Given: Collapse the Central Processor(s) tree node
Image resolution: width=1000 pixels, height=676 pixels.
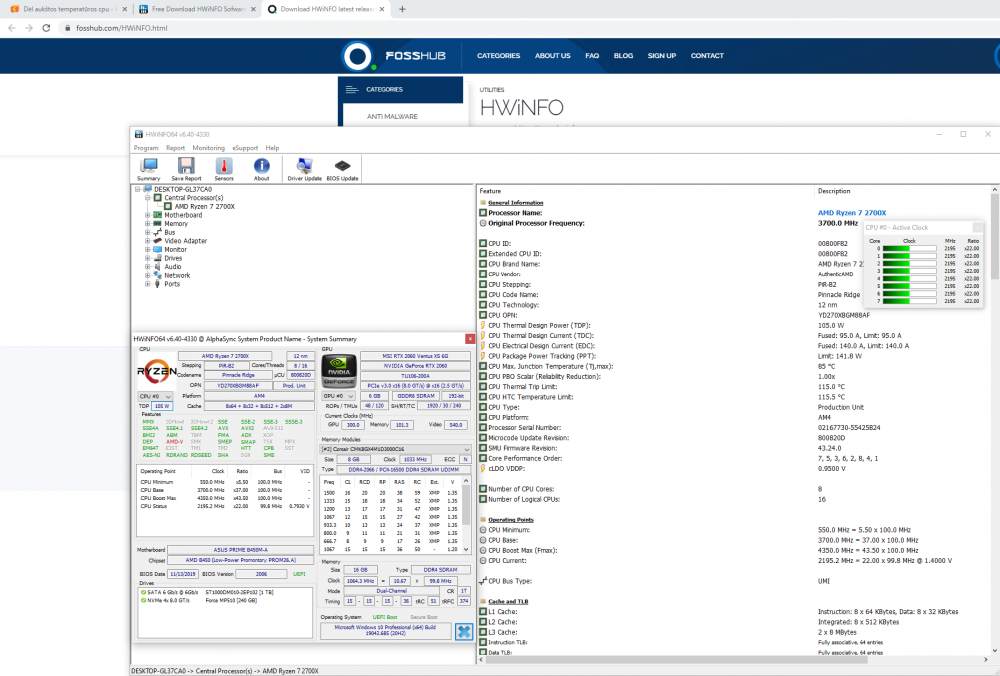Looking at the screenshot, I should pyautogui.click(x=148, y=198).
